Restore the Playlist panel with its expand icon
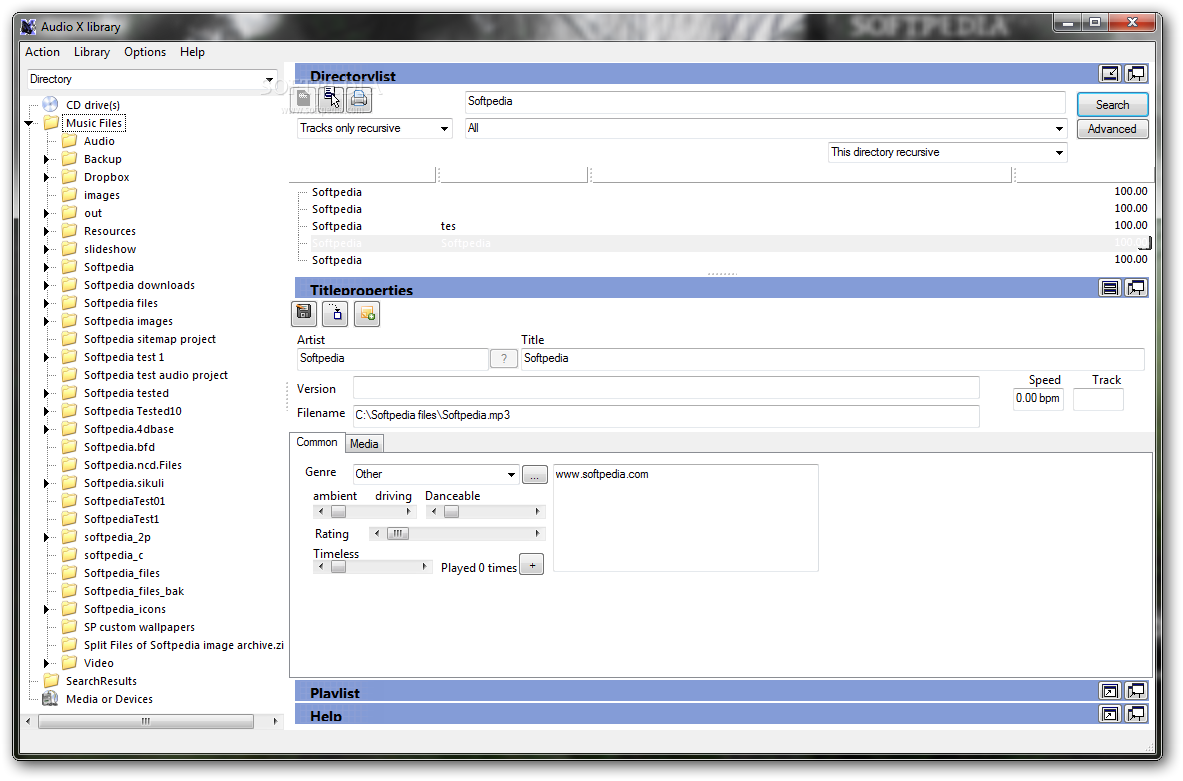This screenshot has width=1183, height=781. pyautogui.click(x=1110, y=690)
